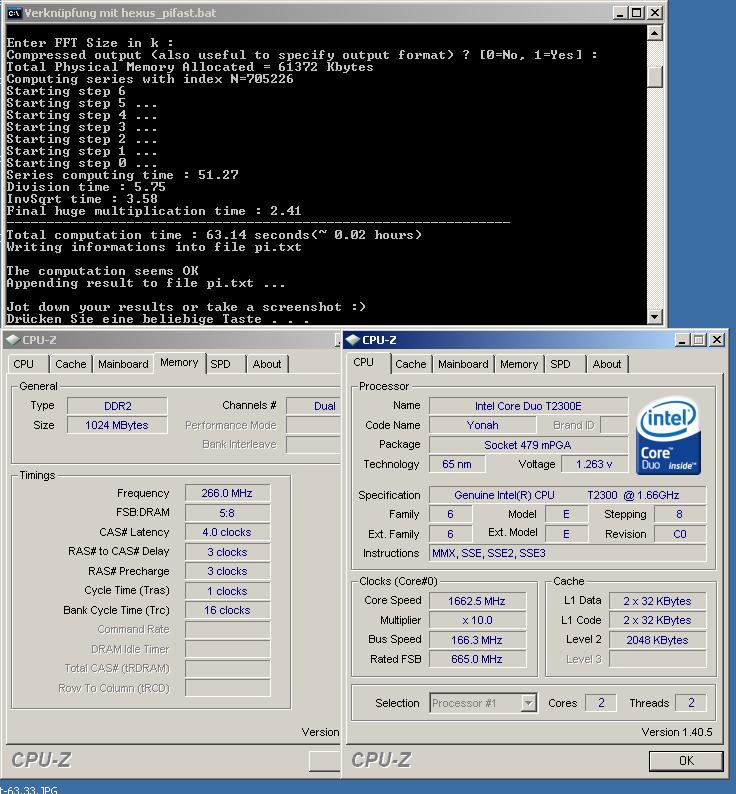The image size is (736, 794).
Task: Click the command prompt window system icon
Action: [x=14, y=13]
